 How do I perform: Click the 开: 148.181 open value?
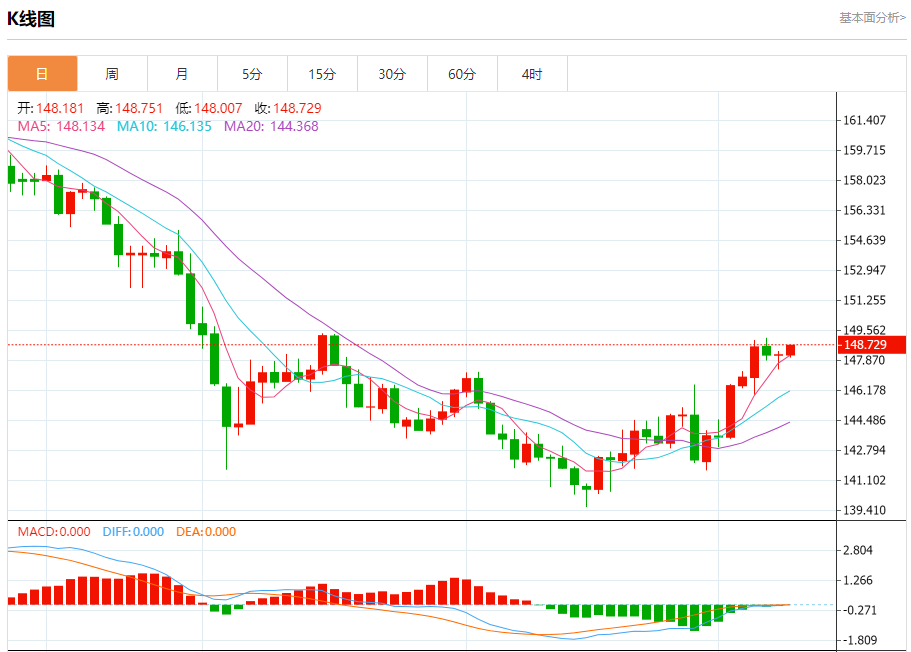click(x=51, y=108)
